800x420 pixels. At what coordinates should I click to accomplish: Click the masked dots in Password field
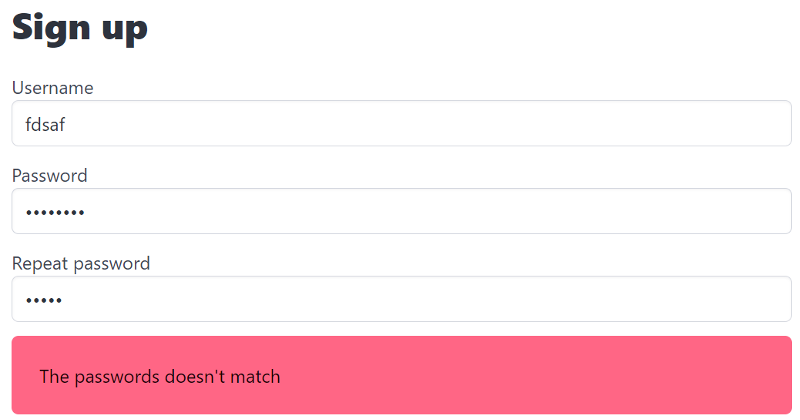pos(55,212)
